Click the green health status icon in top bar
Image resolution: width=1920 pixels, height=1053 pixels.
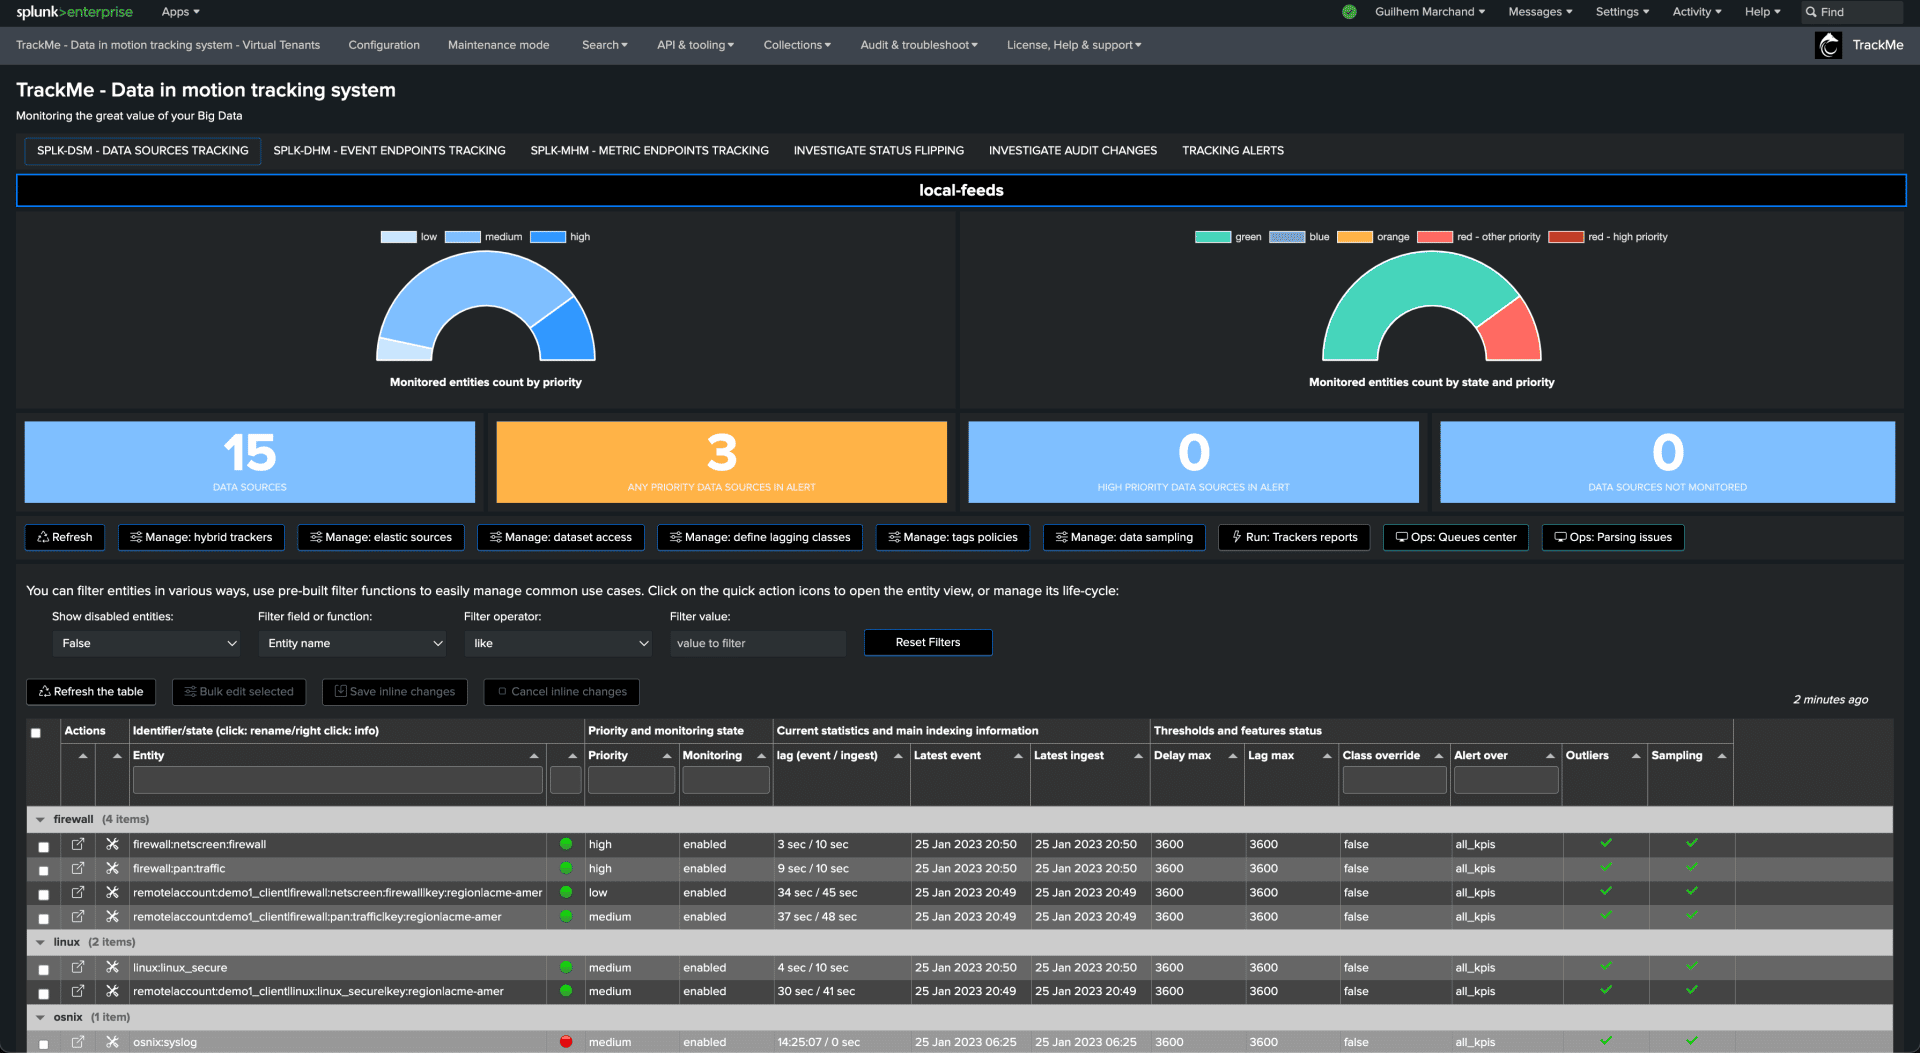click(1349, 12)
